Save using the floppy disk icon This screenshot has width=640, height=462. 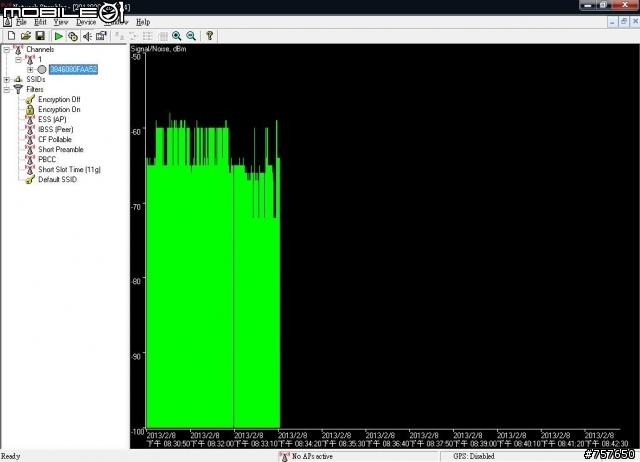click(40, 36)
